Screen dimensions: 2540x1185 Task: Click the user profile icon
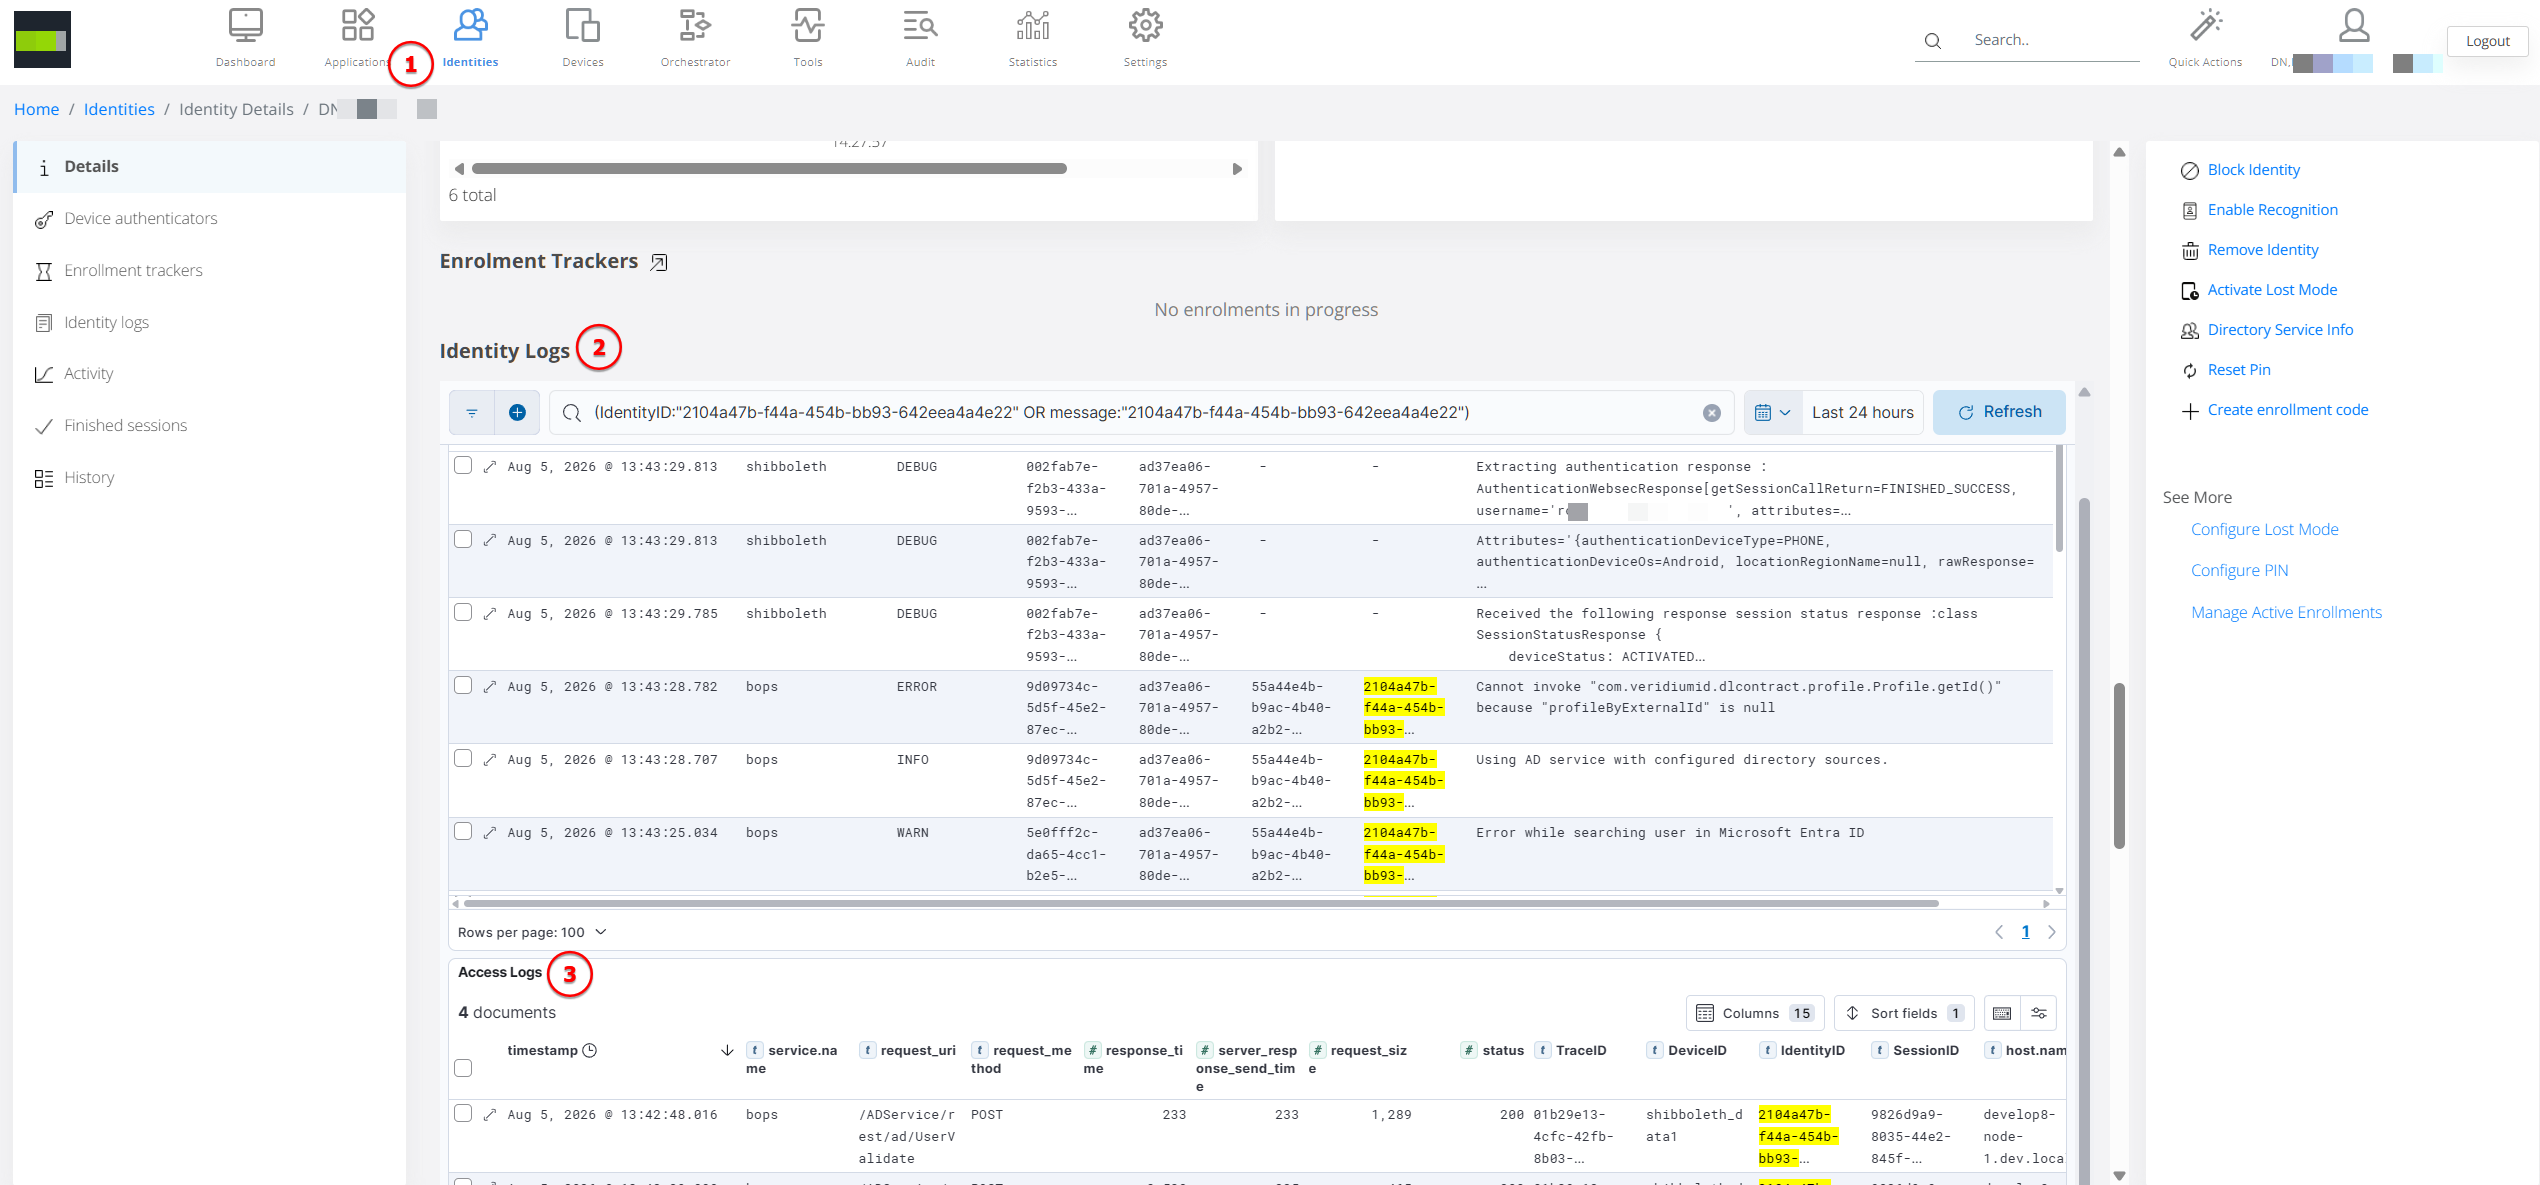tap(2354, 26)
